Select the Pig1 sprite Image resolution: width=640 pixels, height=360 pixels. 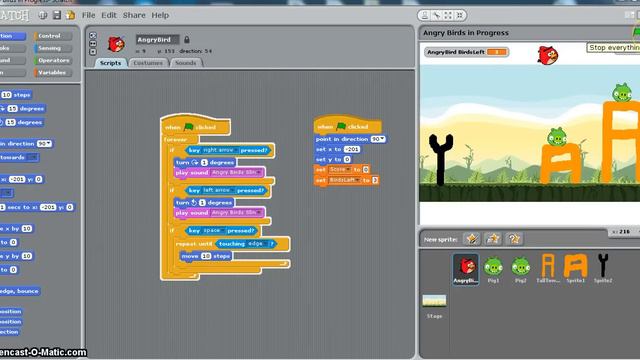click(493, 269)
